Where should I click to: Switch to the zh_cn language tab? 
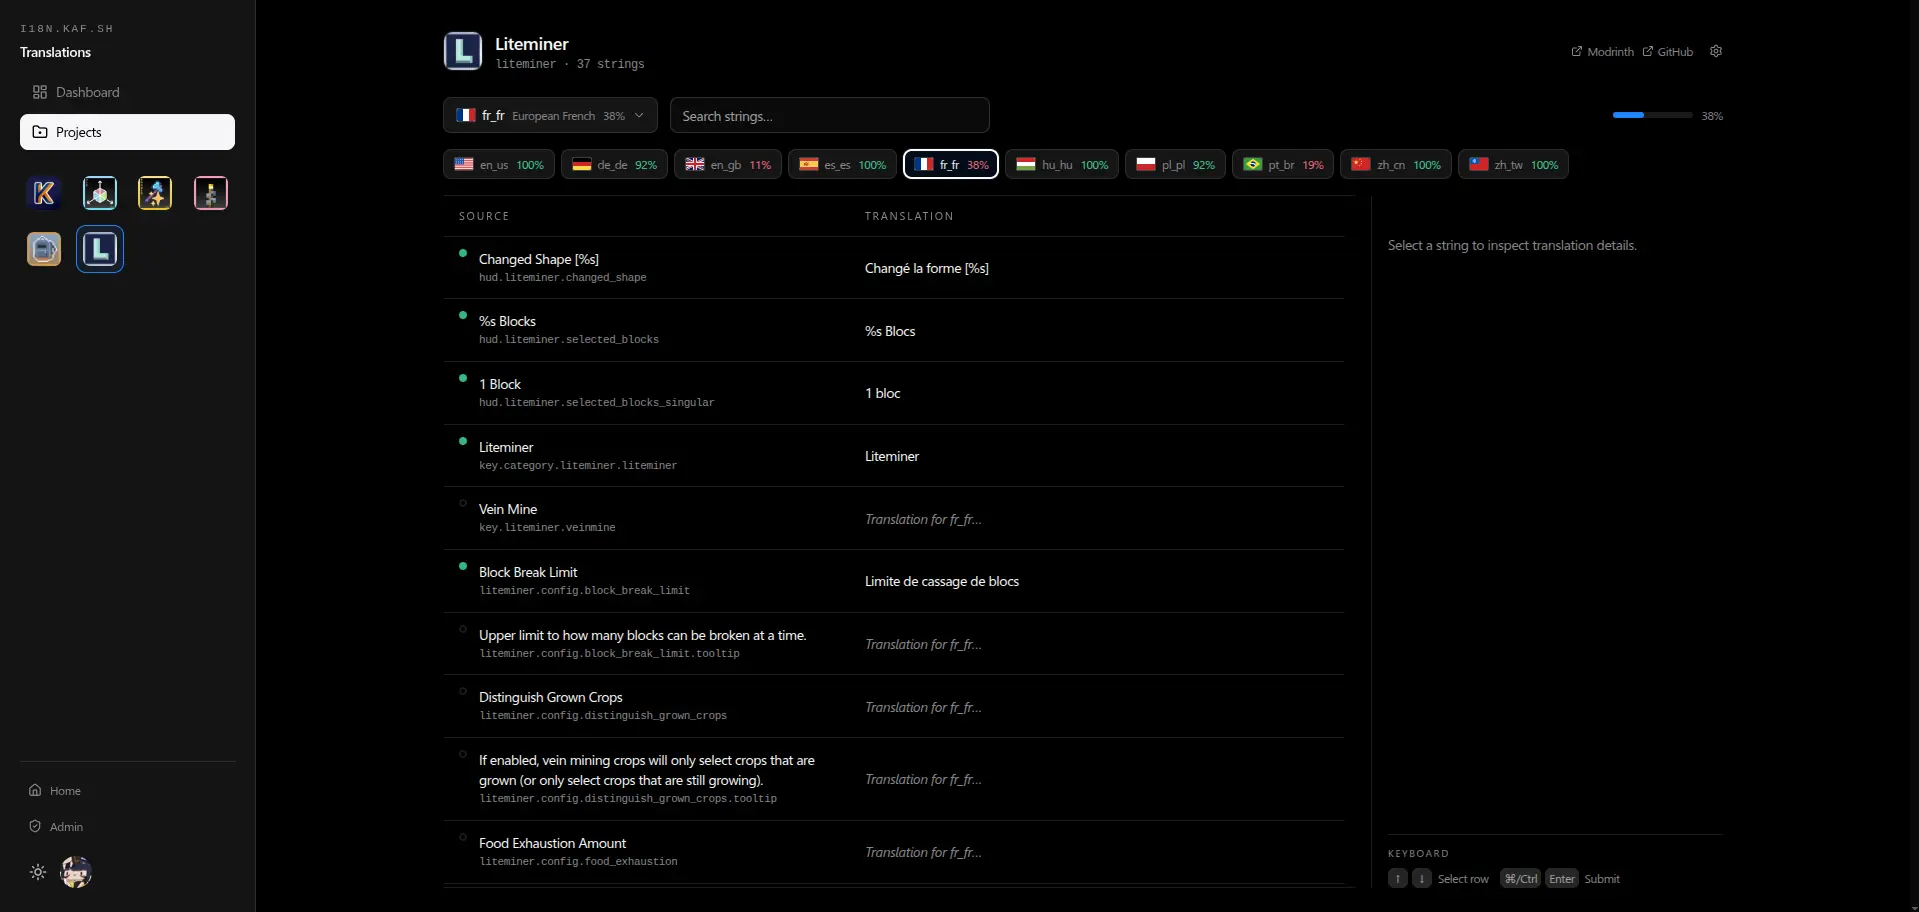tap(1396, 164)
